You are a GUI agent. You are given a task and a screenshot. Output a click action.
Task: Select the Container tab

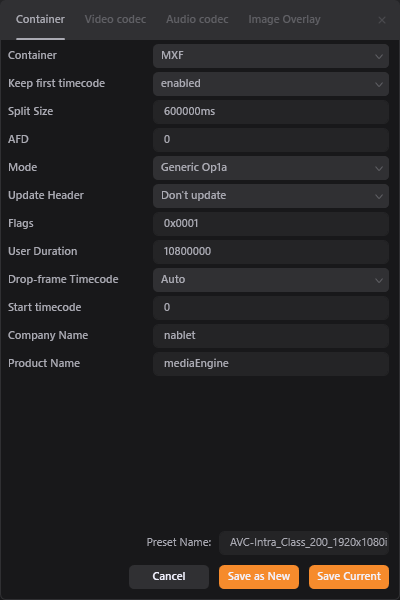coord(40,20)
